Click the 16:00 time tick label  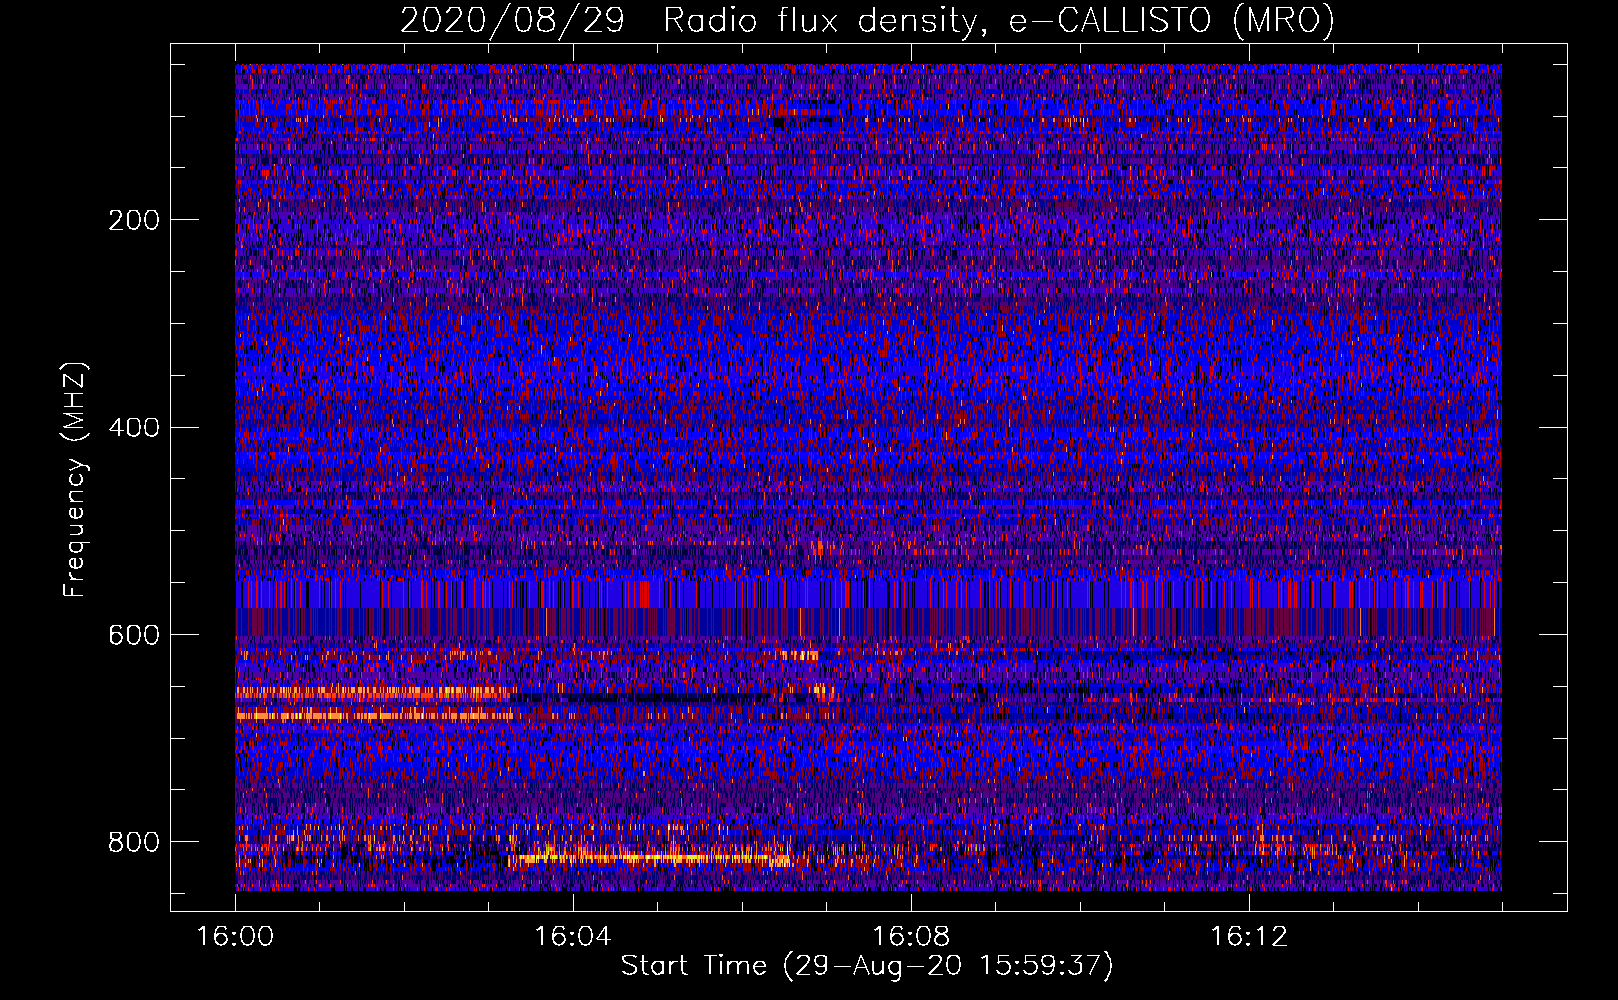[236, 937]
